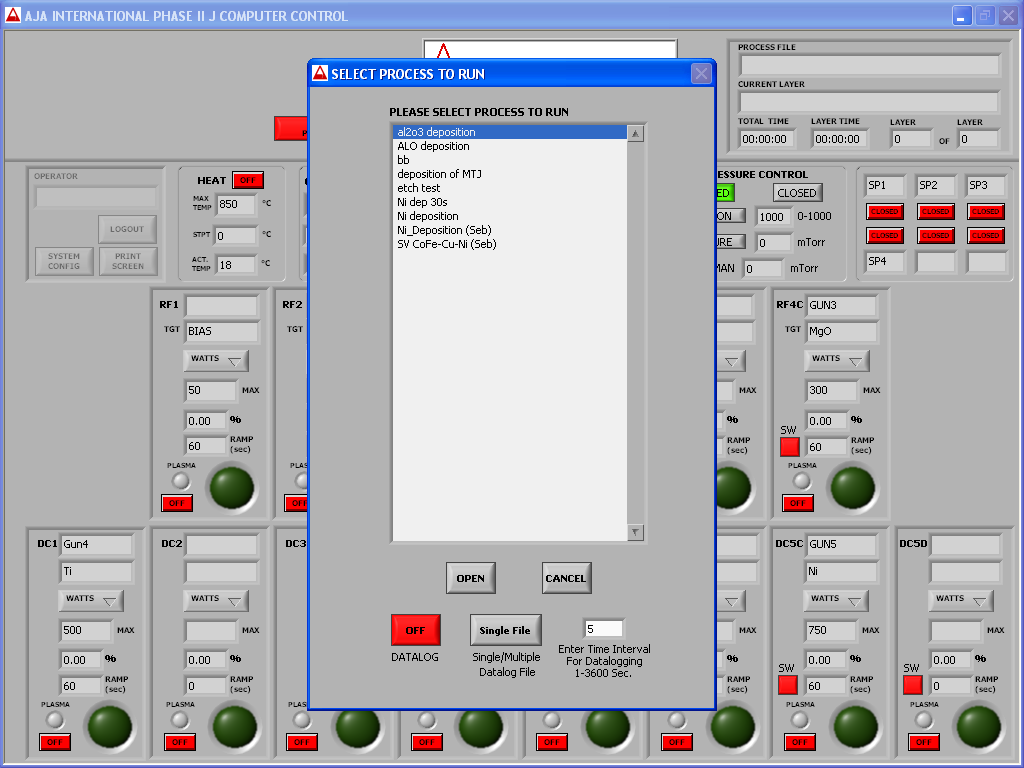
Task: Click the datalog time interval field
Action: [603, 629]
